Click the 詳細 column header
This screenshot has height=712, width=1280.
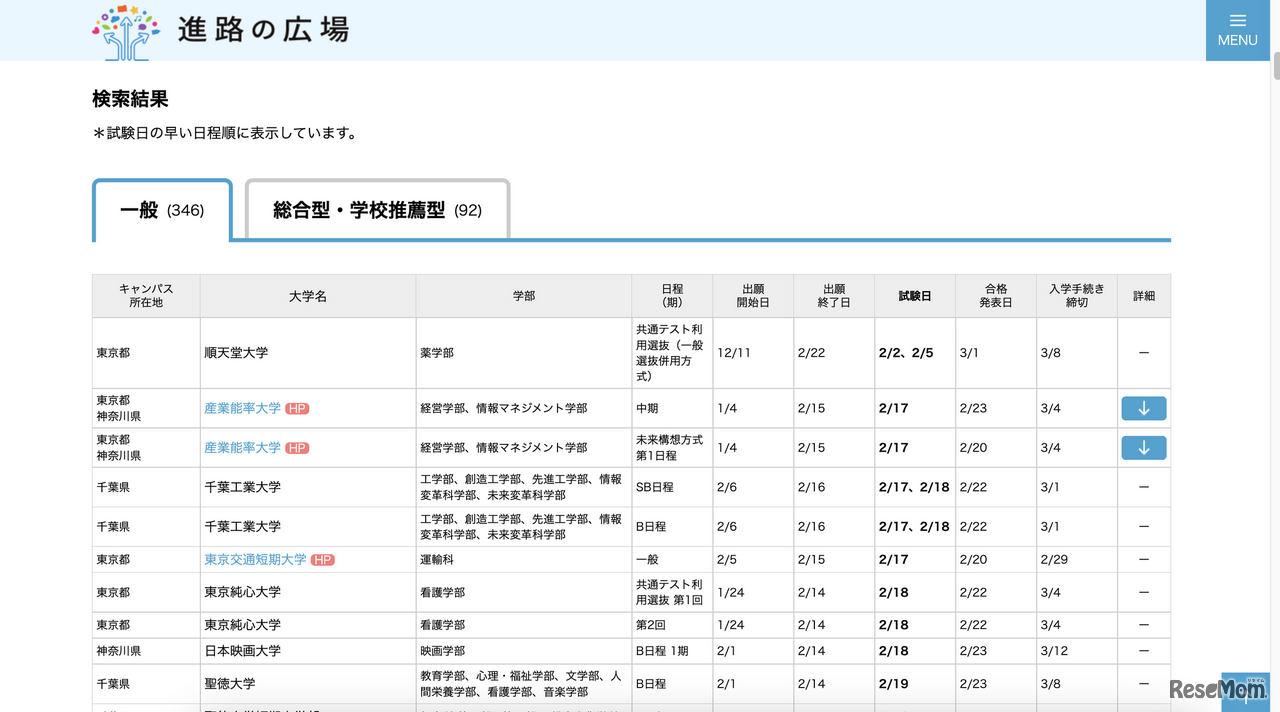coord(1143,295)
